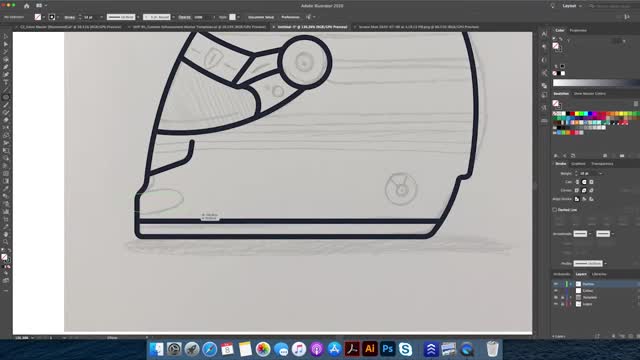Pick the red swatch in Swatches panel
The height and width of the screenshot is (360, 640).
572,114
